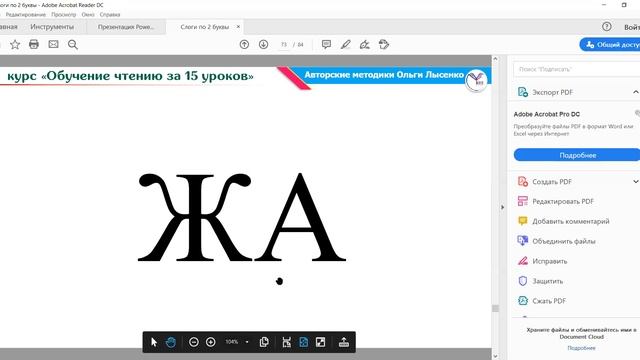Select the highlighter pen tool
The height and width of the screenshot is (360, 640).
[x=346, y=44]
